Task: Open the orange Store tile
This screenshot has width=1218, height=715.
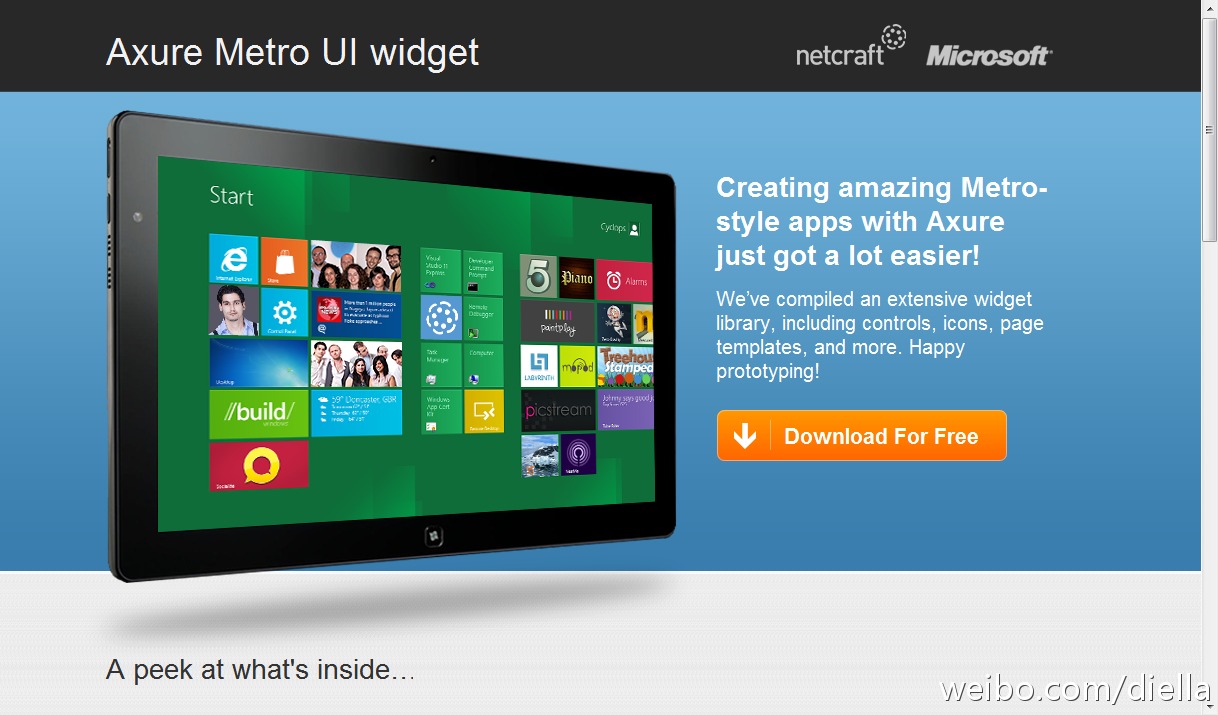Action: coord(285,261)
